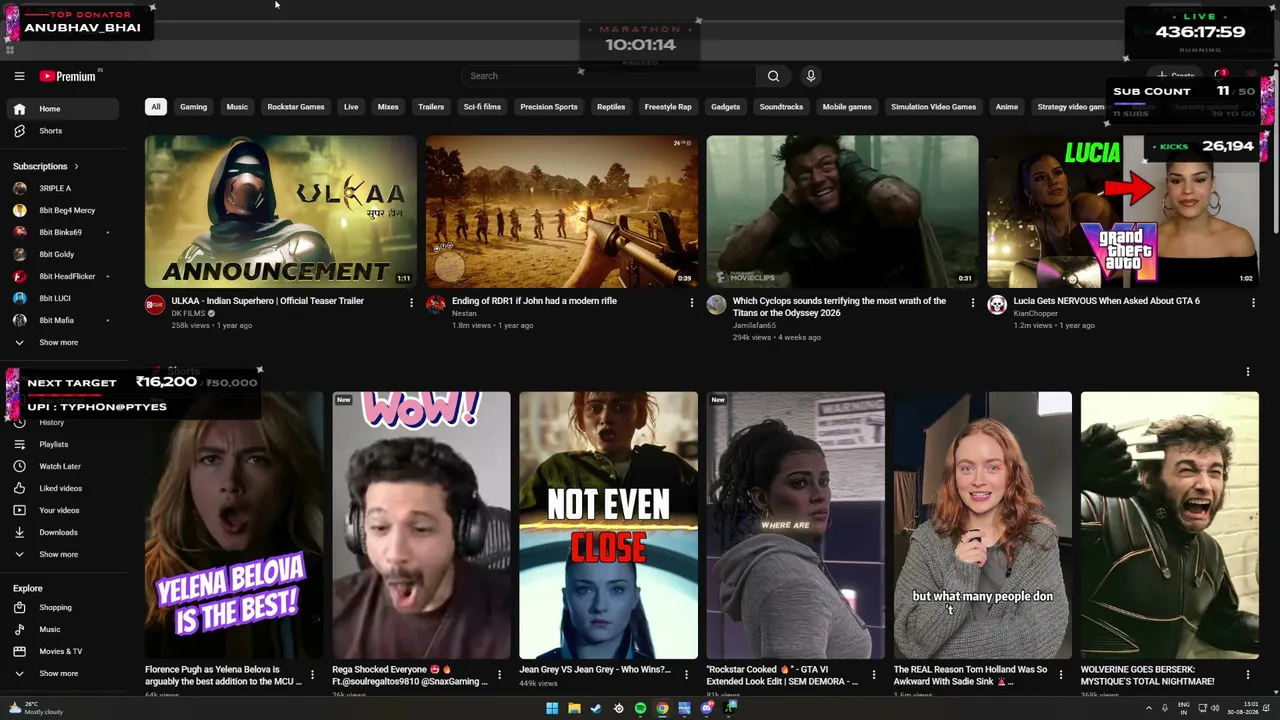Open the Jamilafan65 channel avatar
Screen dimensions: 1280x720
[x=717, y=305]
